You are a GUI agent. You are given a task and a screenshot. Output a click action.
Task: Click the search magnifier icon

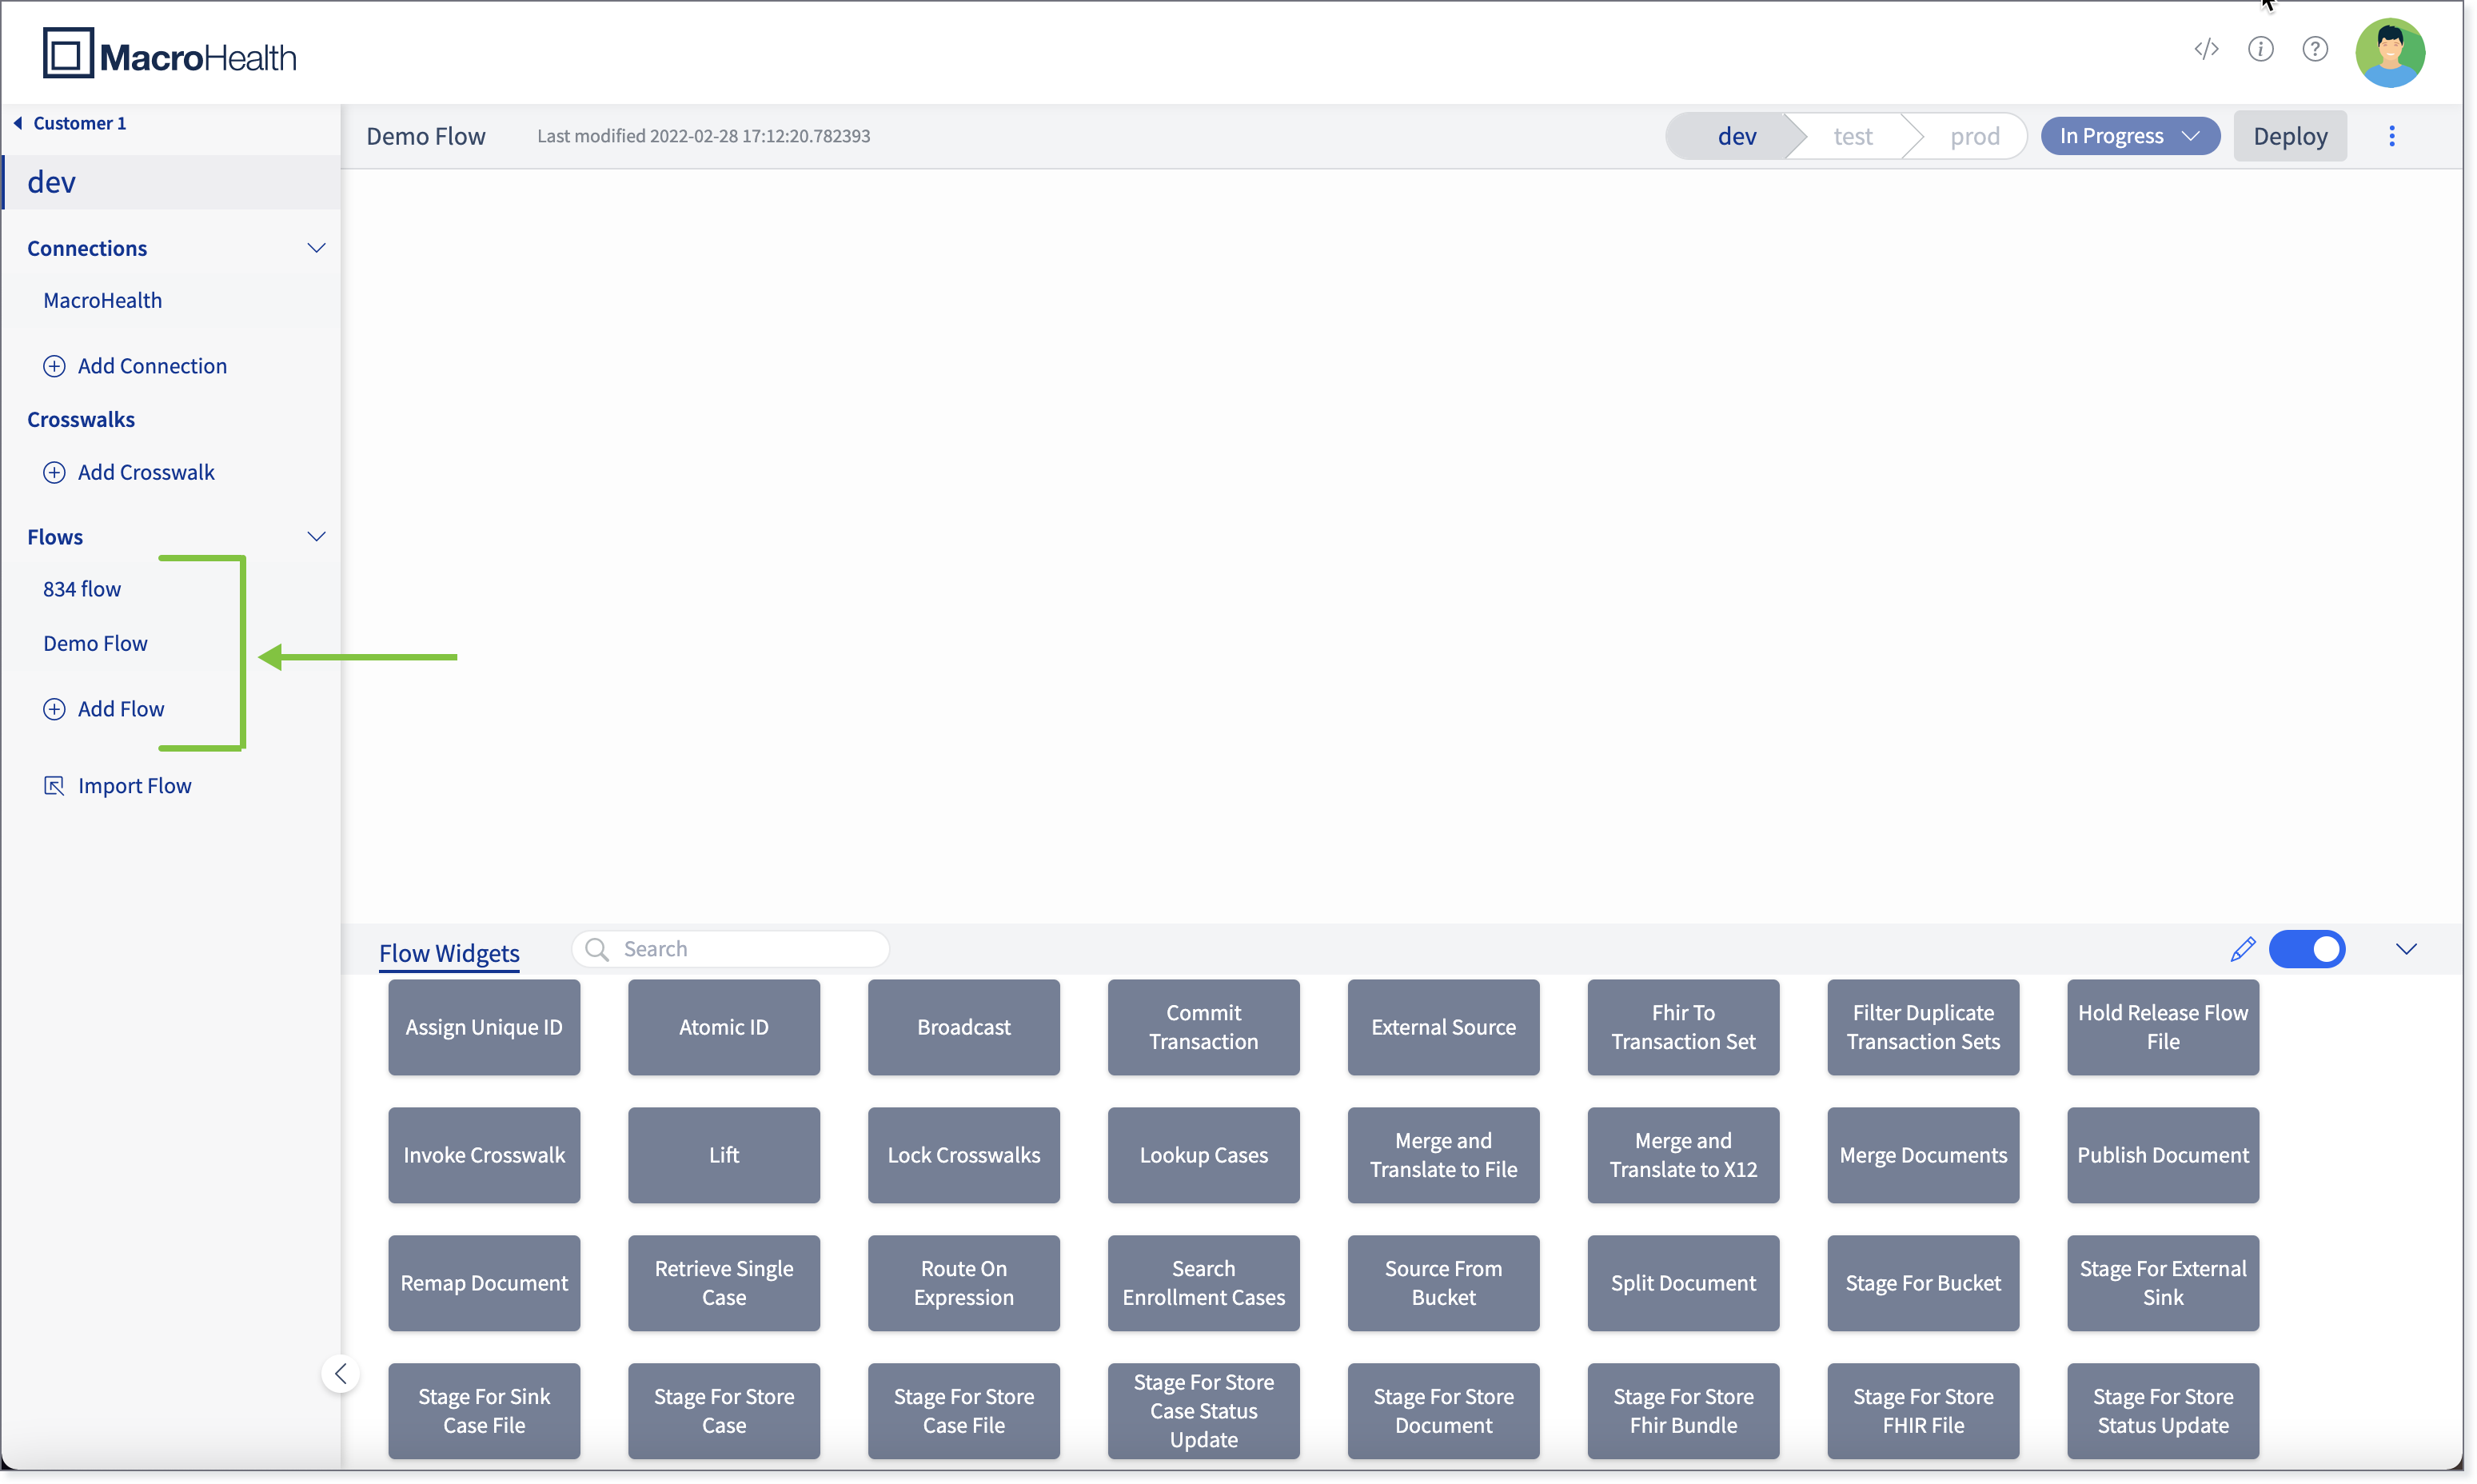tap(597, 949)
